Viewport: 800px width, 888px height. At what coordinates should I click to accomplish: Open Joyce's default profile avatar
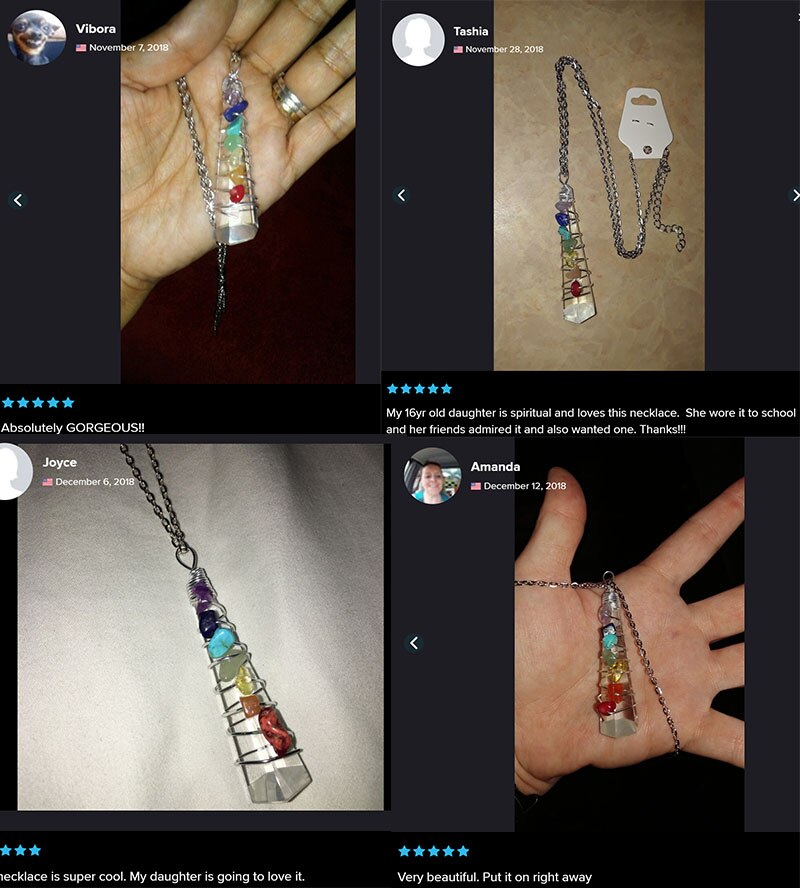point(14,472)
